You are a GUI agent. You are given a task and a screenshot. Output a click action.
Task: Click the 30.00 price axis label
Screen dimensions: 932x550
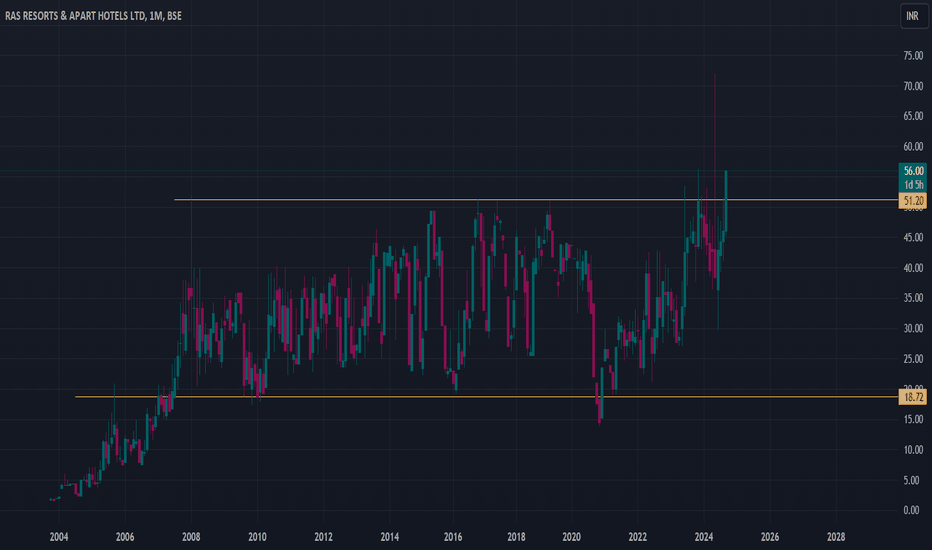913,328
